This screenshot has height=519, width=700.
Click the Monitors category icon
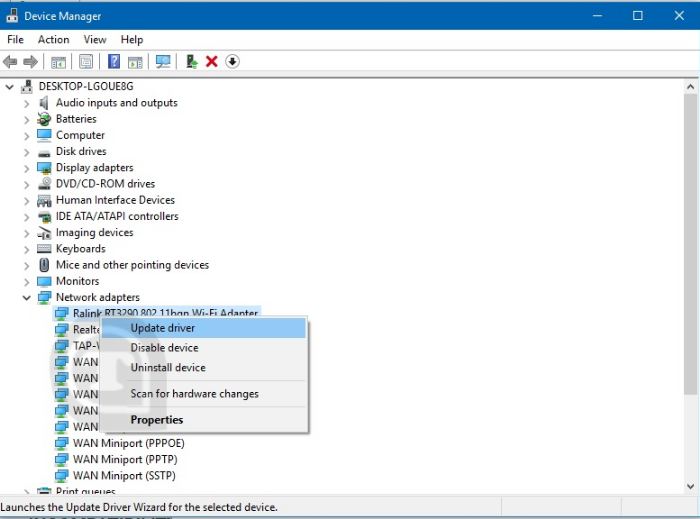(x=44, y=281)
